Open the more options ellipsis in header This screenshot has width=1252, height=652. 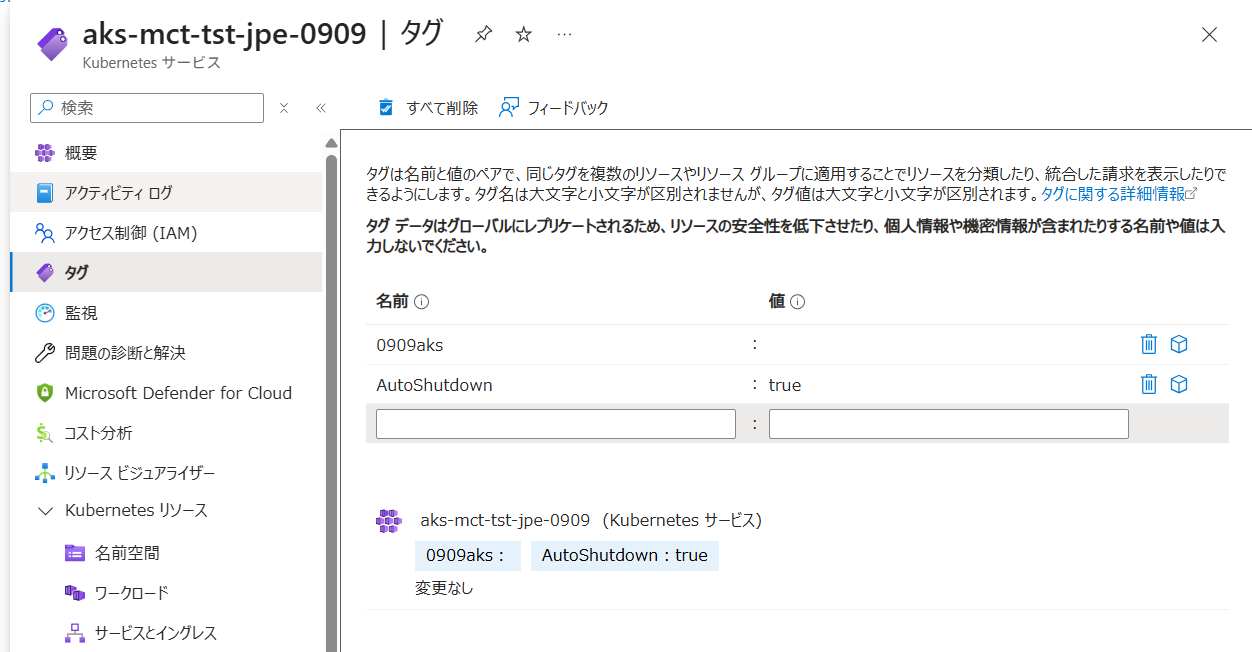coord(564,35)
